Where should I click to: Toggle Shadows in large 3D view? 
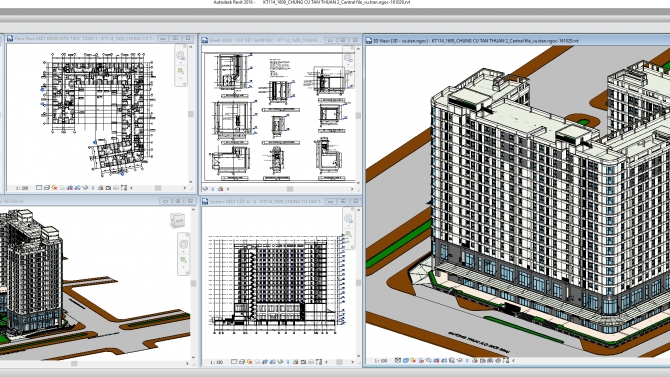[x=421, y=361]
